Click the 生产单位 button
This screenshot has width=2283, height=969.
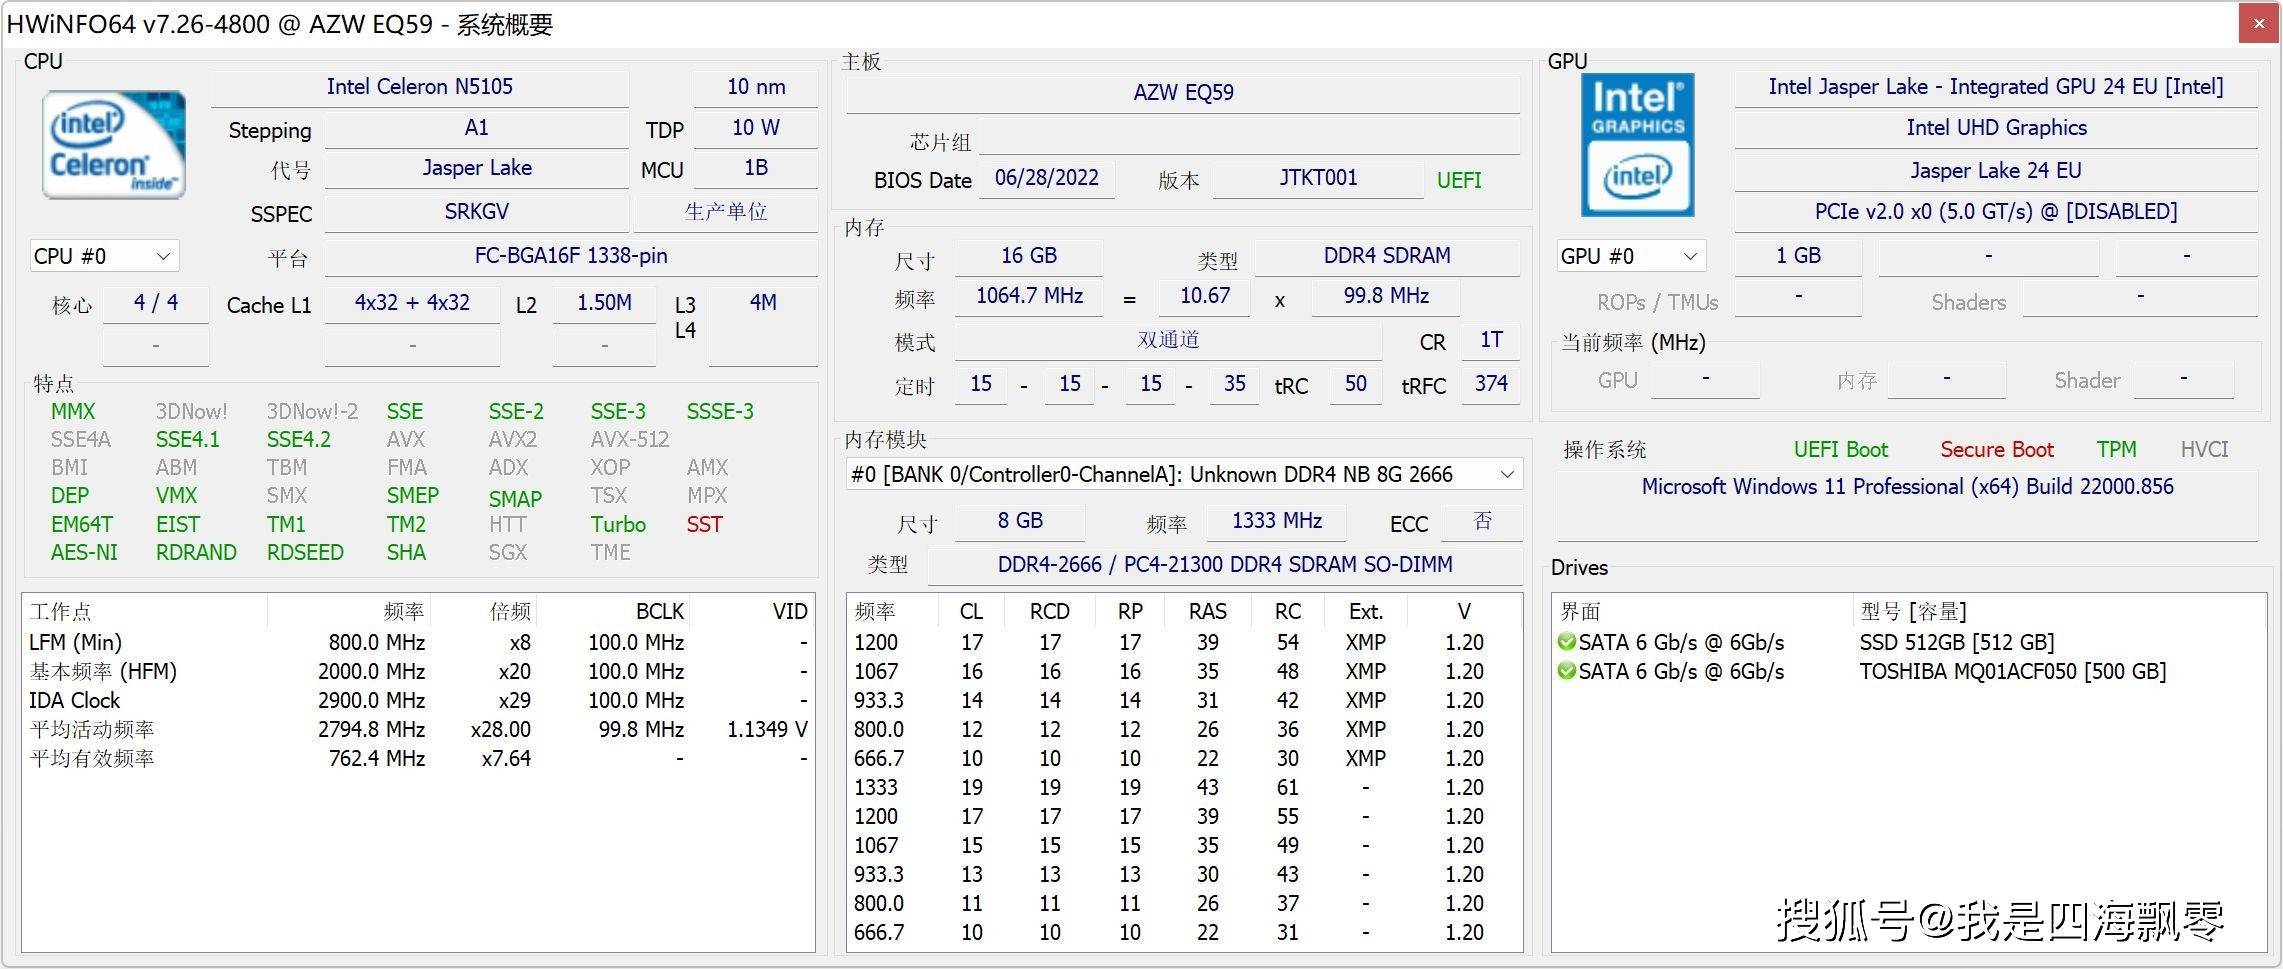click(x=726, y=212)
